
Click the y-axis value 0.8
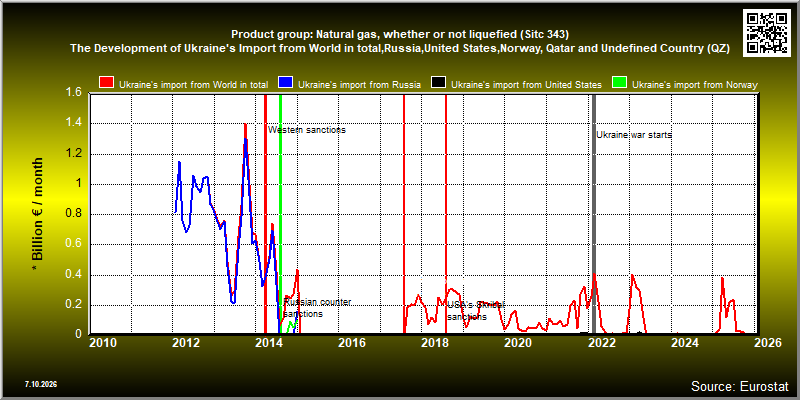[x=74, y=214]
